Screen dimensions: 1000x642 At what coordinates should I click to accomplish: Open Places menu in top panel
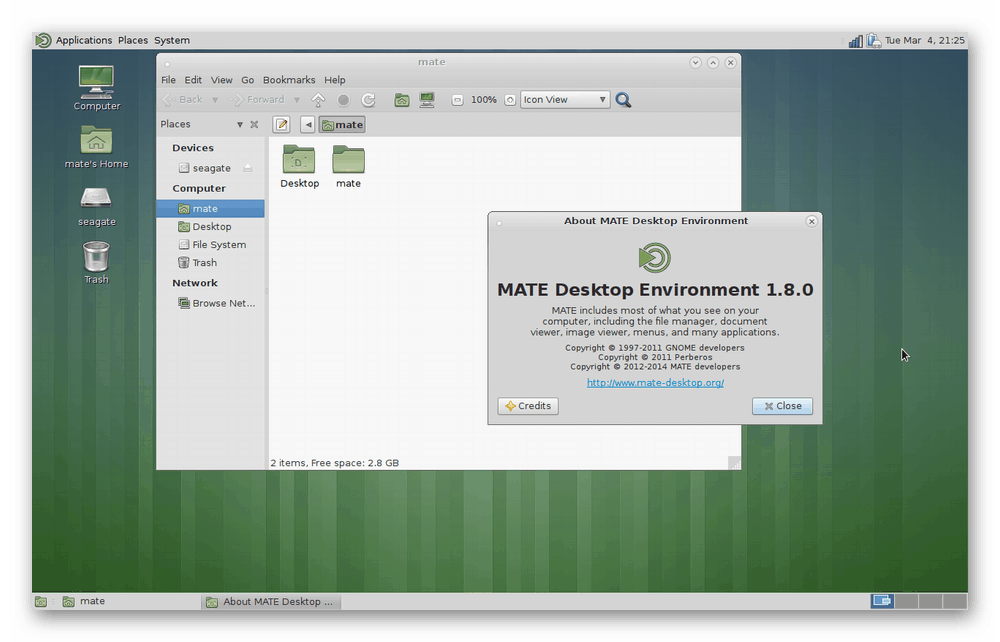[x=133, y=40]
